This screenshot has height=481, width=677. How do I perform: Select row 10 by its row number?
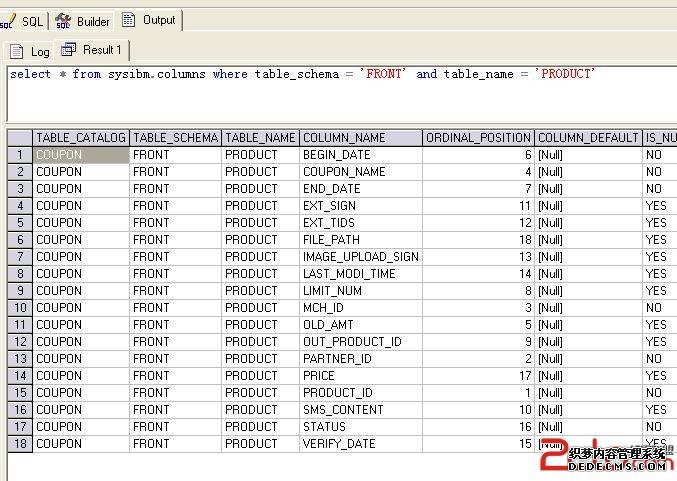(x=19, y=307)
